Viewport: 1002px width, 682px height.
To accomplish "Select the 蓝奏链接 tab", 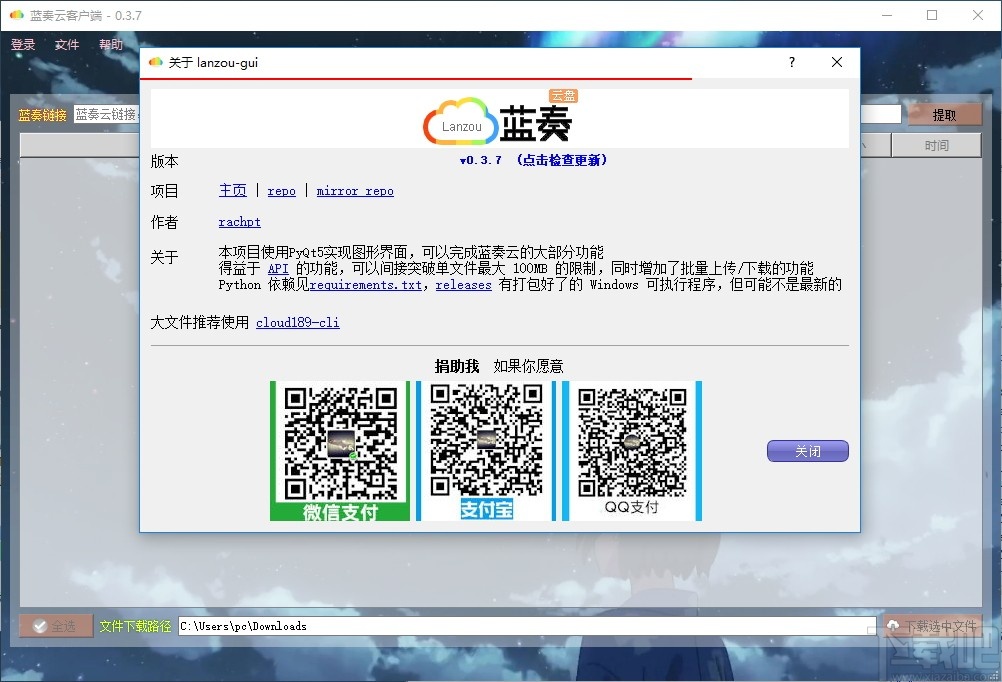I will [42, 114].
